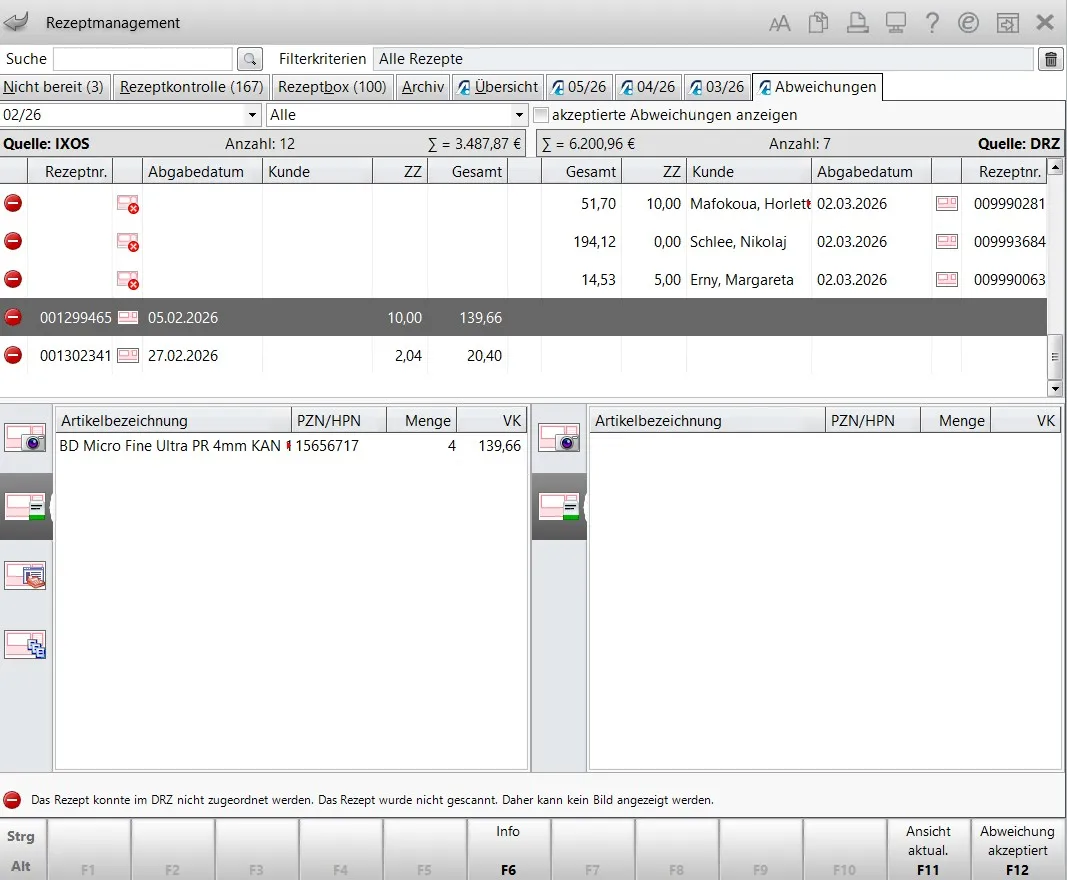Click prescription icon next to 009990281
This screenshot has height=880, width=1067.
947,203
